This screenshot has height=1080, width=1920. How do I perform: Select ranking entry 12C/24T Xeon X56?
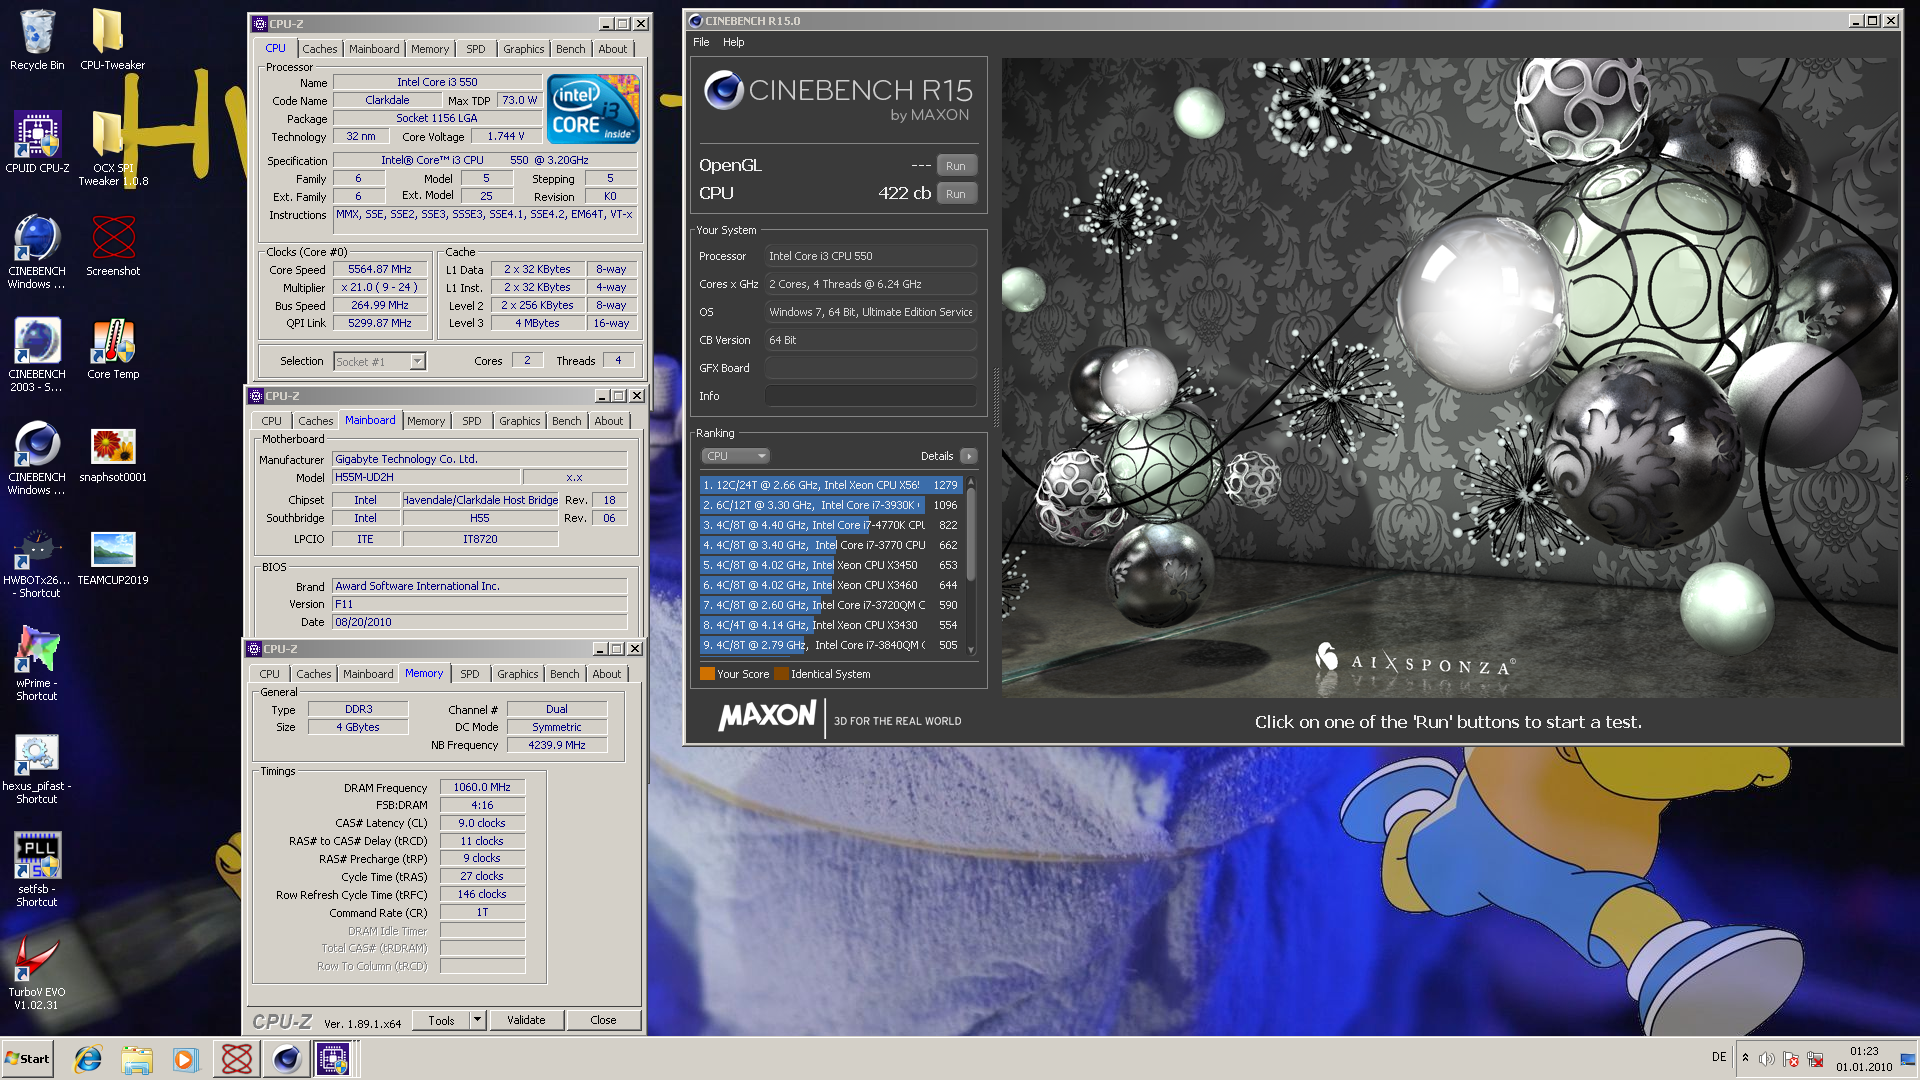coord(831,485)
